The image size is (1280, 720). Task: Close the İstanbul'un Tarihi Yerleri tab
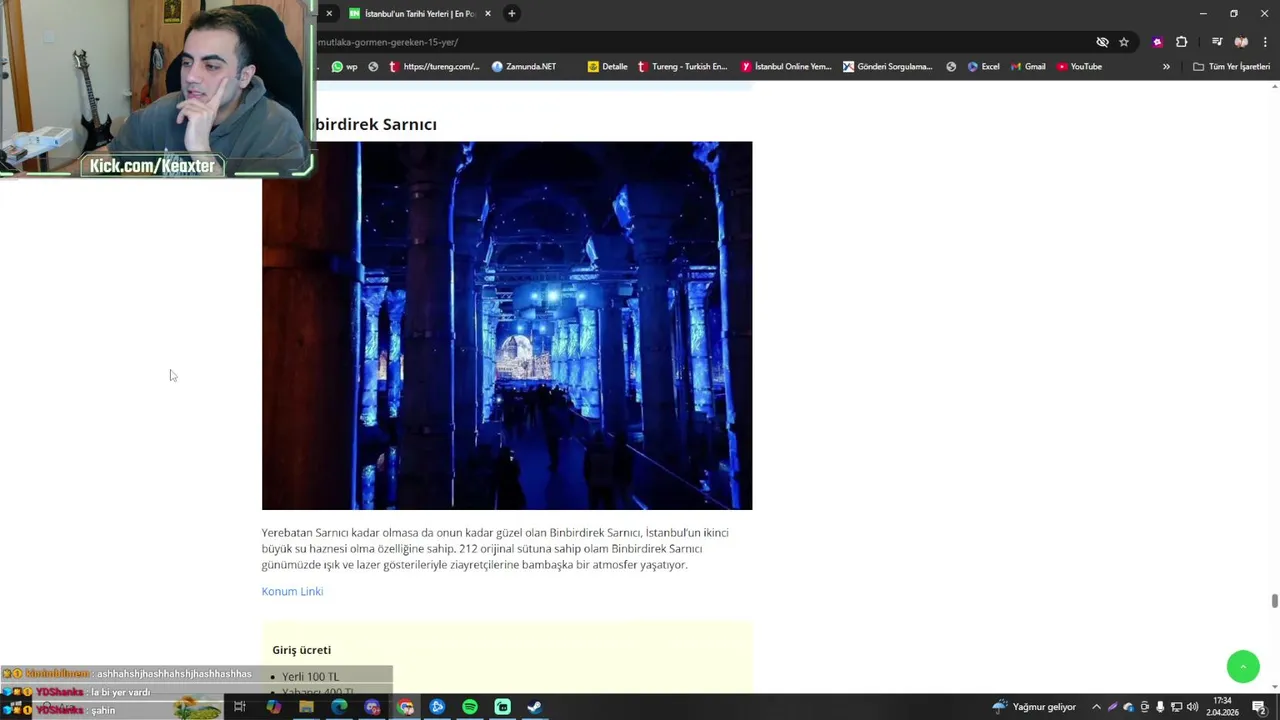click(488, 13)
